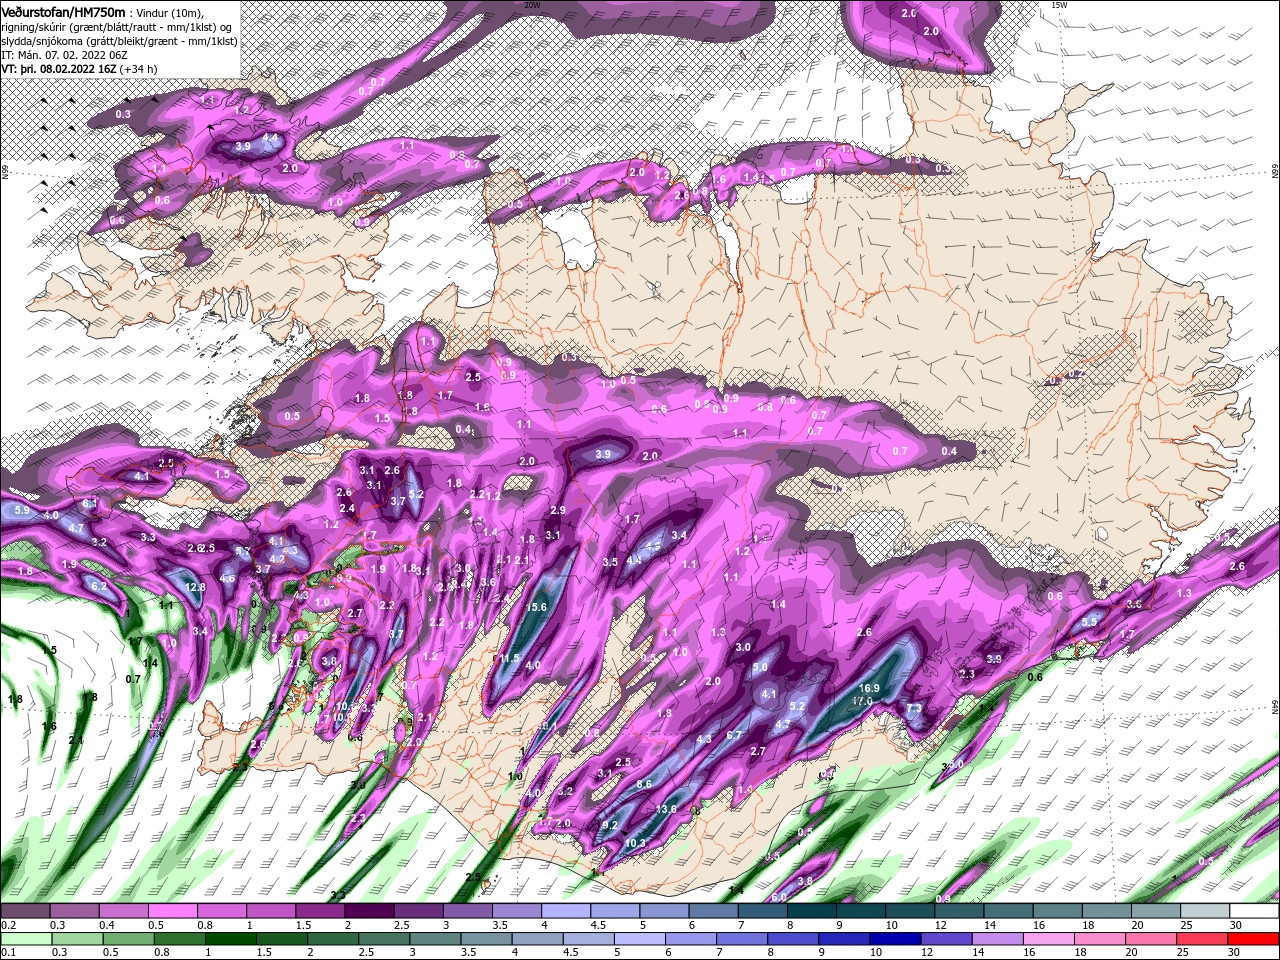This screenshot has width=1280, height=960.
Task: Click snow scale's grey-mauve 0.2 swatch
Action: tap(25, 911)
